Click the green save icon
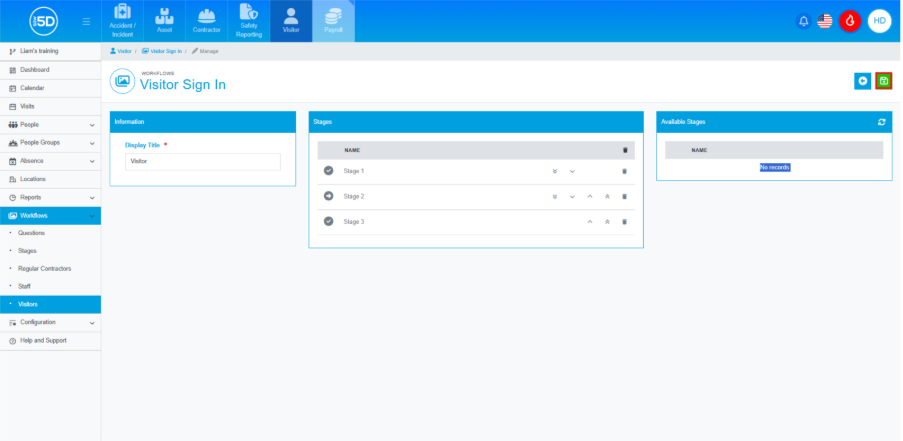Image resolution: width=903 pixels, height=441 pixels. click(x=883, y=81)
